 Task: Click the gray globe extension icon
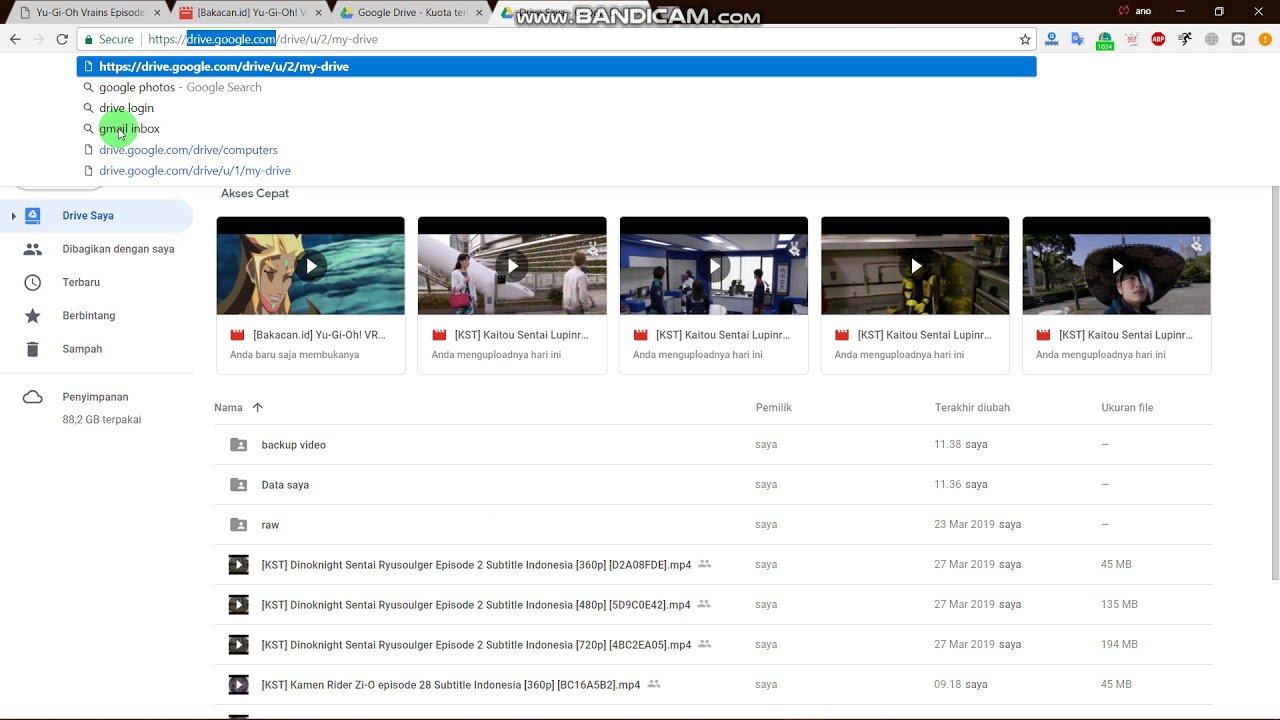point(1211,39)
